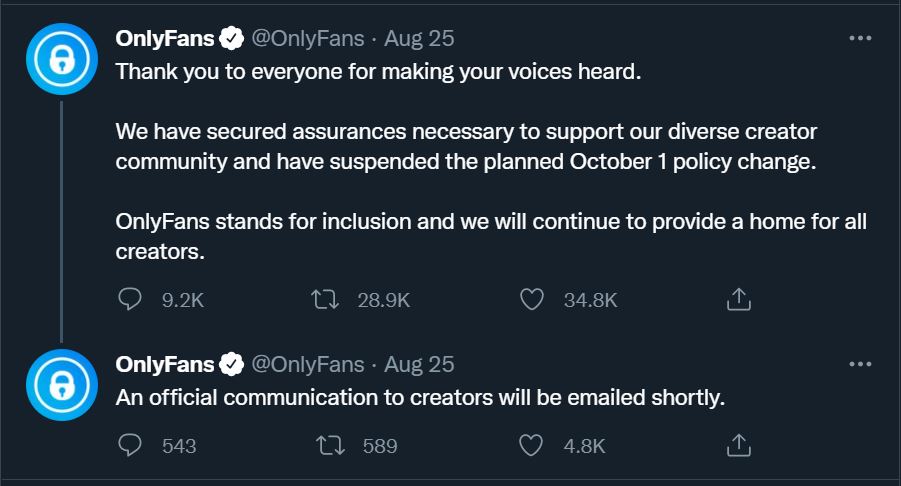Open OnlyFans display name on first tweet
The width and height of the screenshot is (901, 486).
tap(165, 39)
